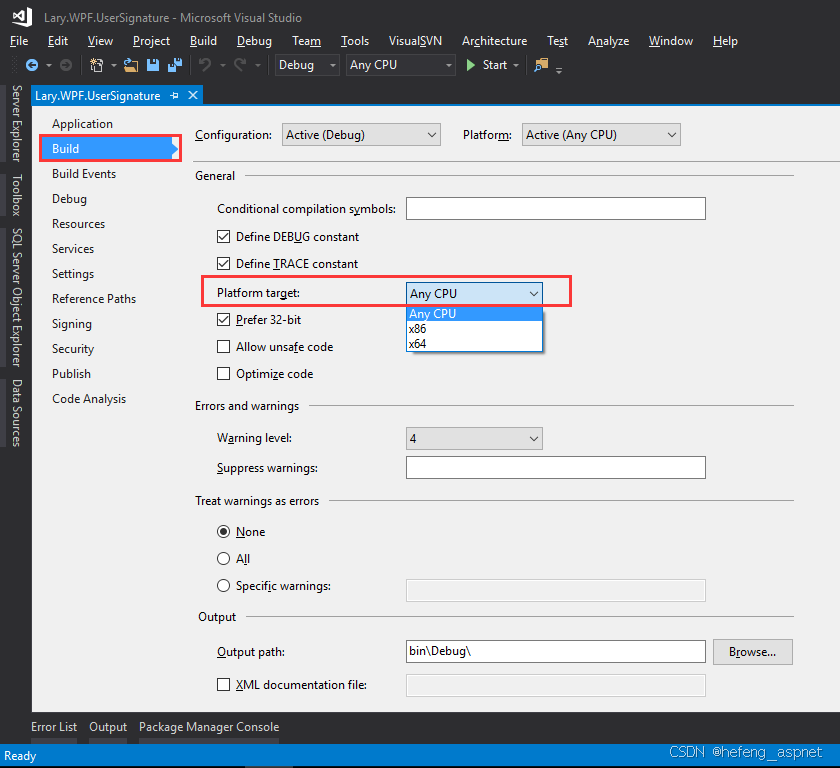Image resolution: width=840 pixels, height=768 pixels.
Task: Open the Build menu
Action: coord(203,41)
